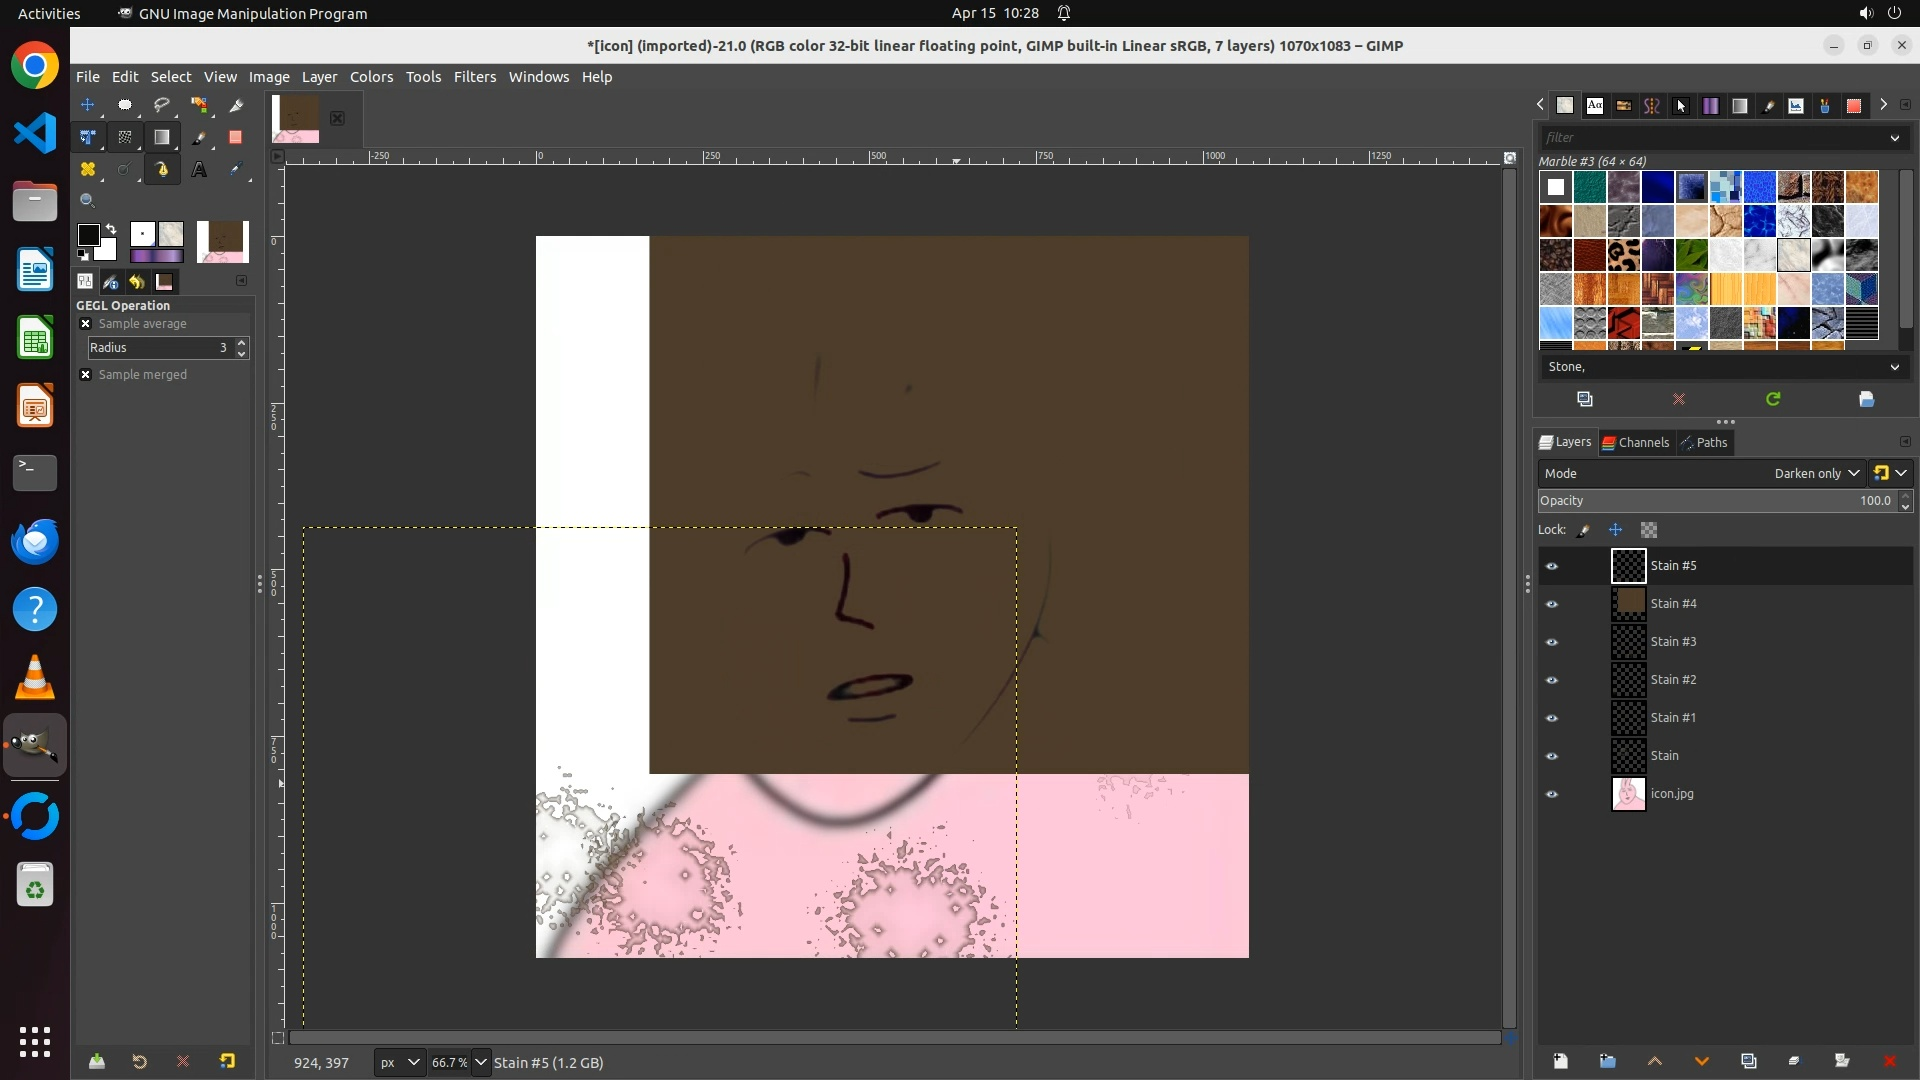
Task: Uncheck Sample average option
Action: coord(86,324)
